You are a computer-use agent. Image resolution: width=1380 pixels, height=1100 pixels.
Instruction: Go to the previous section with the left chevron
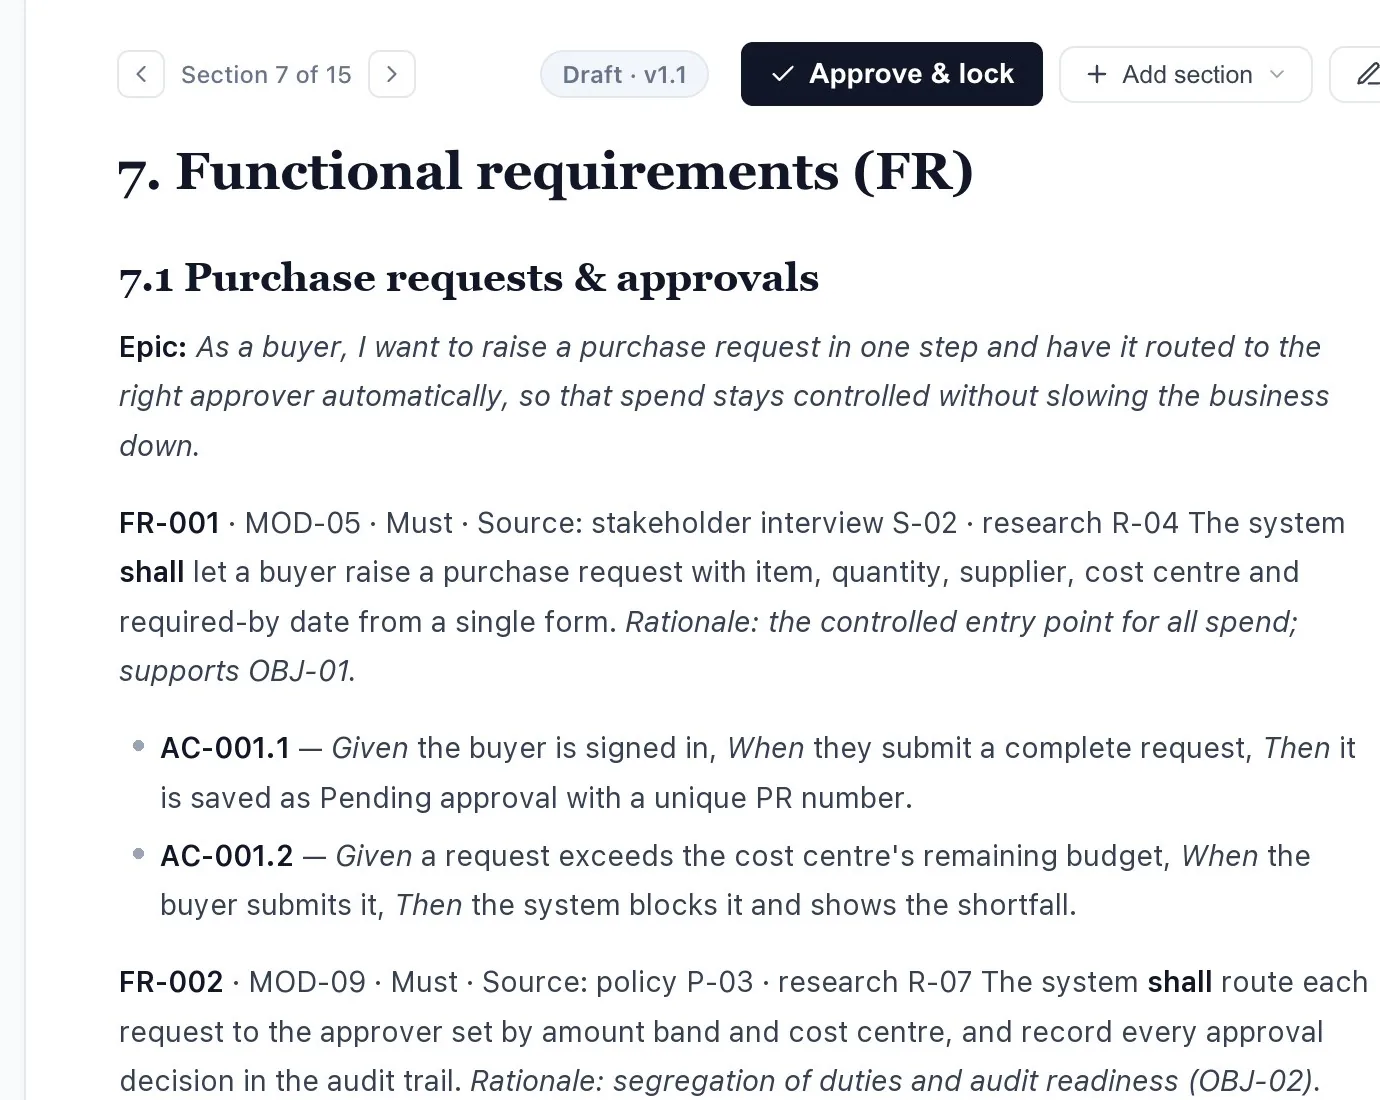pos(141,74)
